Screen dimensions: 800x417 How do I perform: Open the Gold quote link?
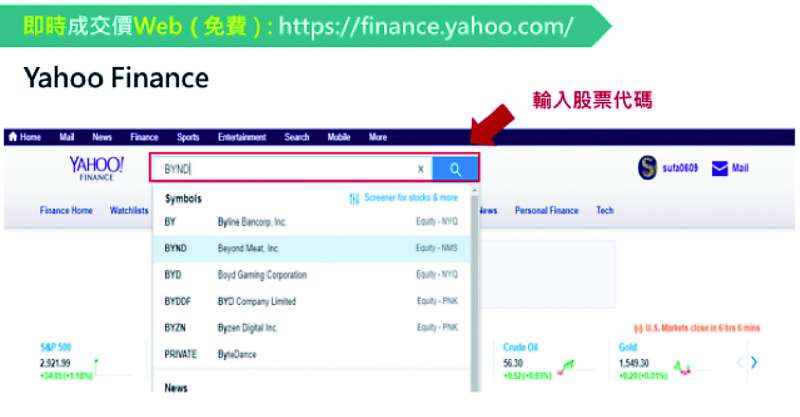(x=628, y=348)
